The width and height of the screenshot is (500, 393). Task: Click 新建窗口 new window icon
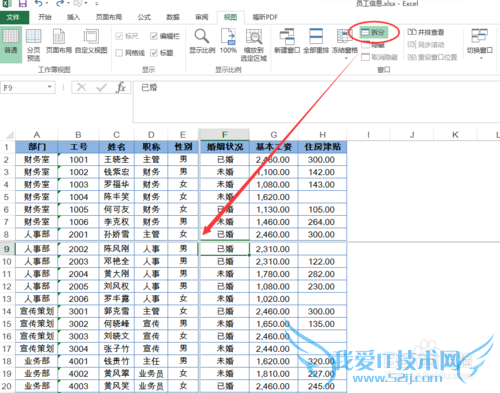pos(287,41)
